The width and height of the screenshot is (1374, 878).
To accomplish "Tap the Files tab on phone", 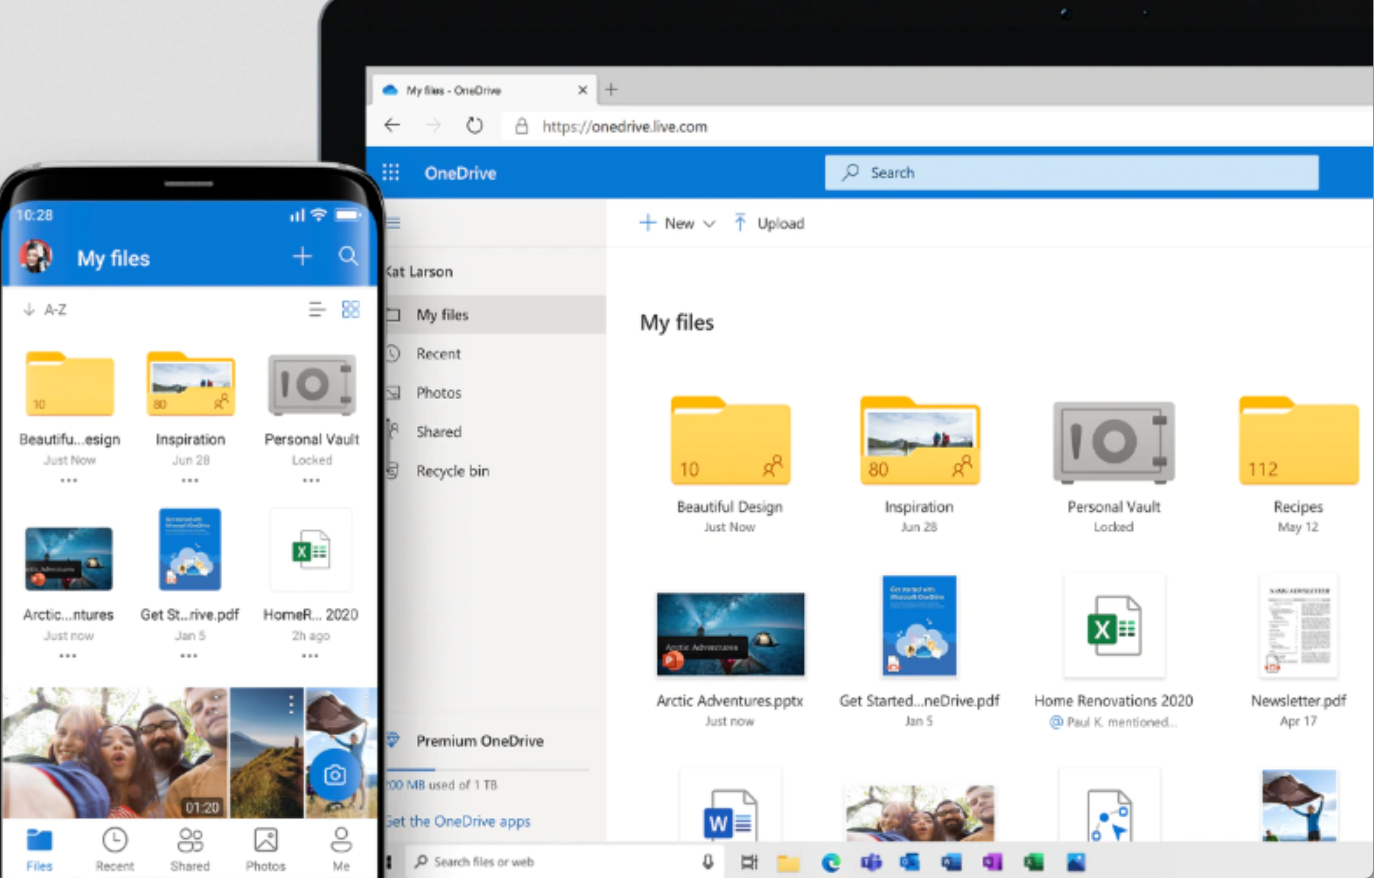I will coord(40,849).
